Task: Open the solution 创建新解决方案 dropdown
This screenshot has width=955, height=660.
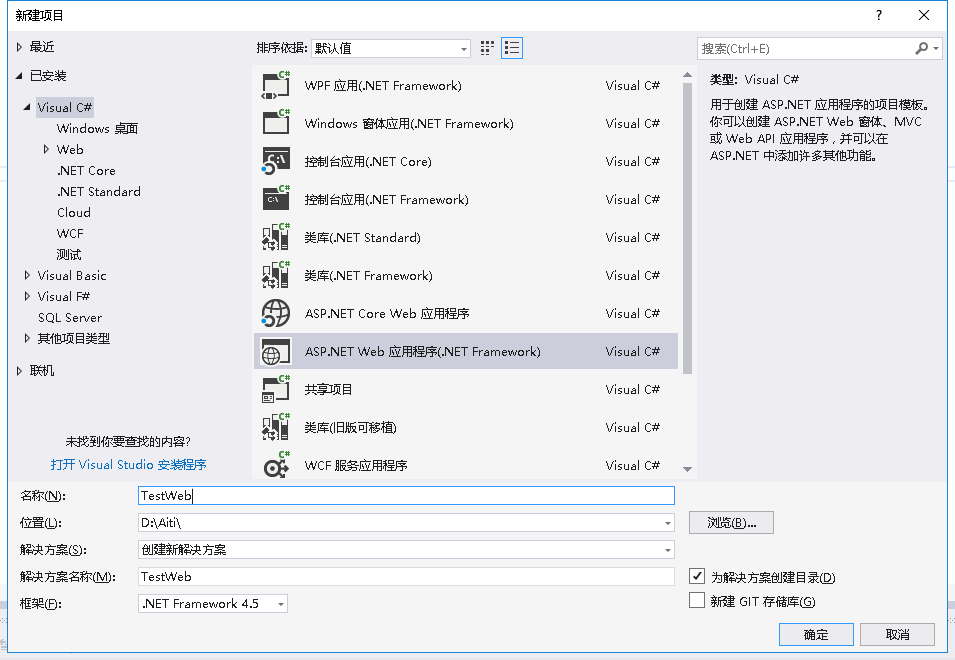Action: 668,550
